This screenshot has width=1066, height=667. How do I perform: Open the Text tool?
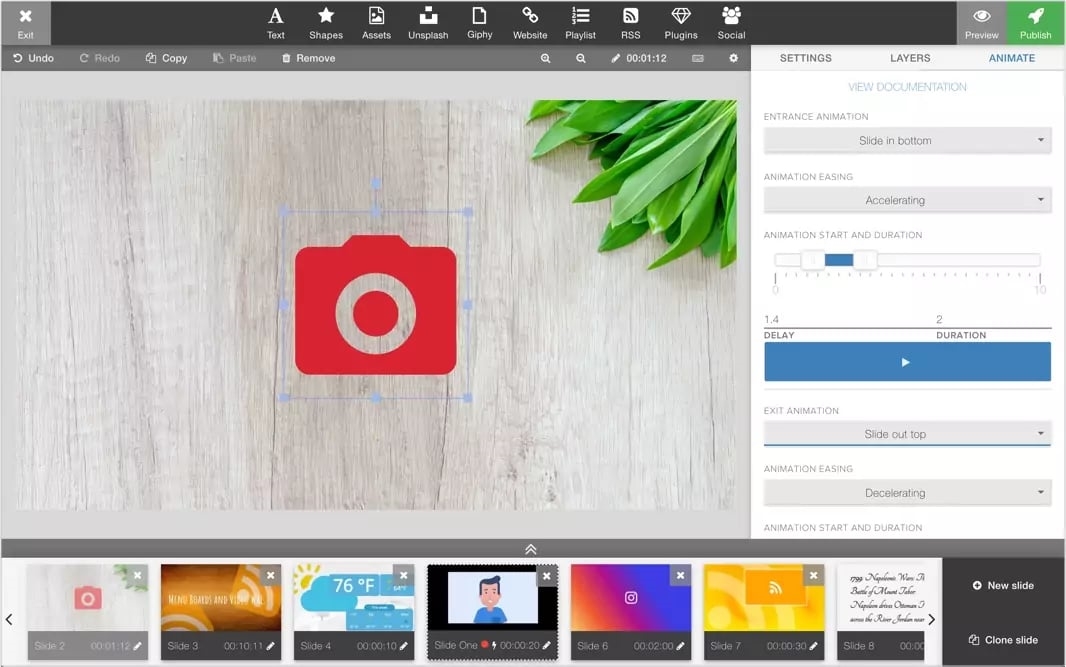click(x=276, y=22)
